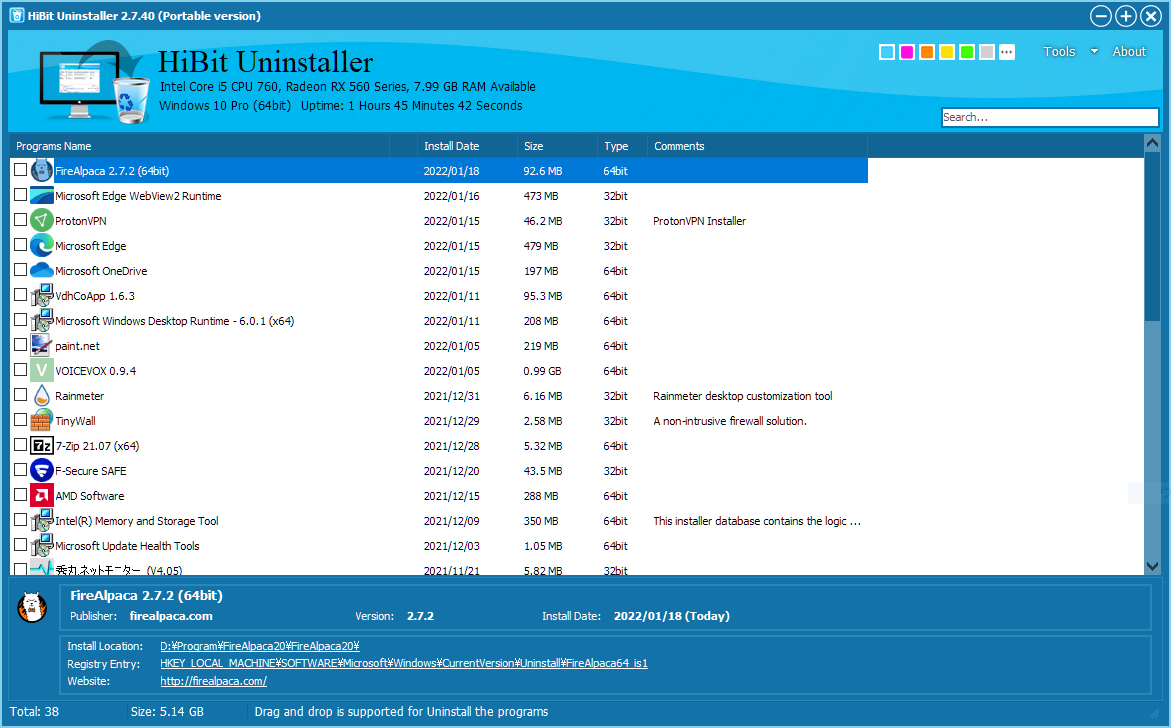The image size is (1171, 728).
Task: Open more theme colors ellipsis button
Action: (1007, 52)
